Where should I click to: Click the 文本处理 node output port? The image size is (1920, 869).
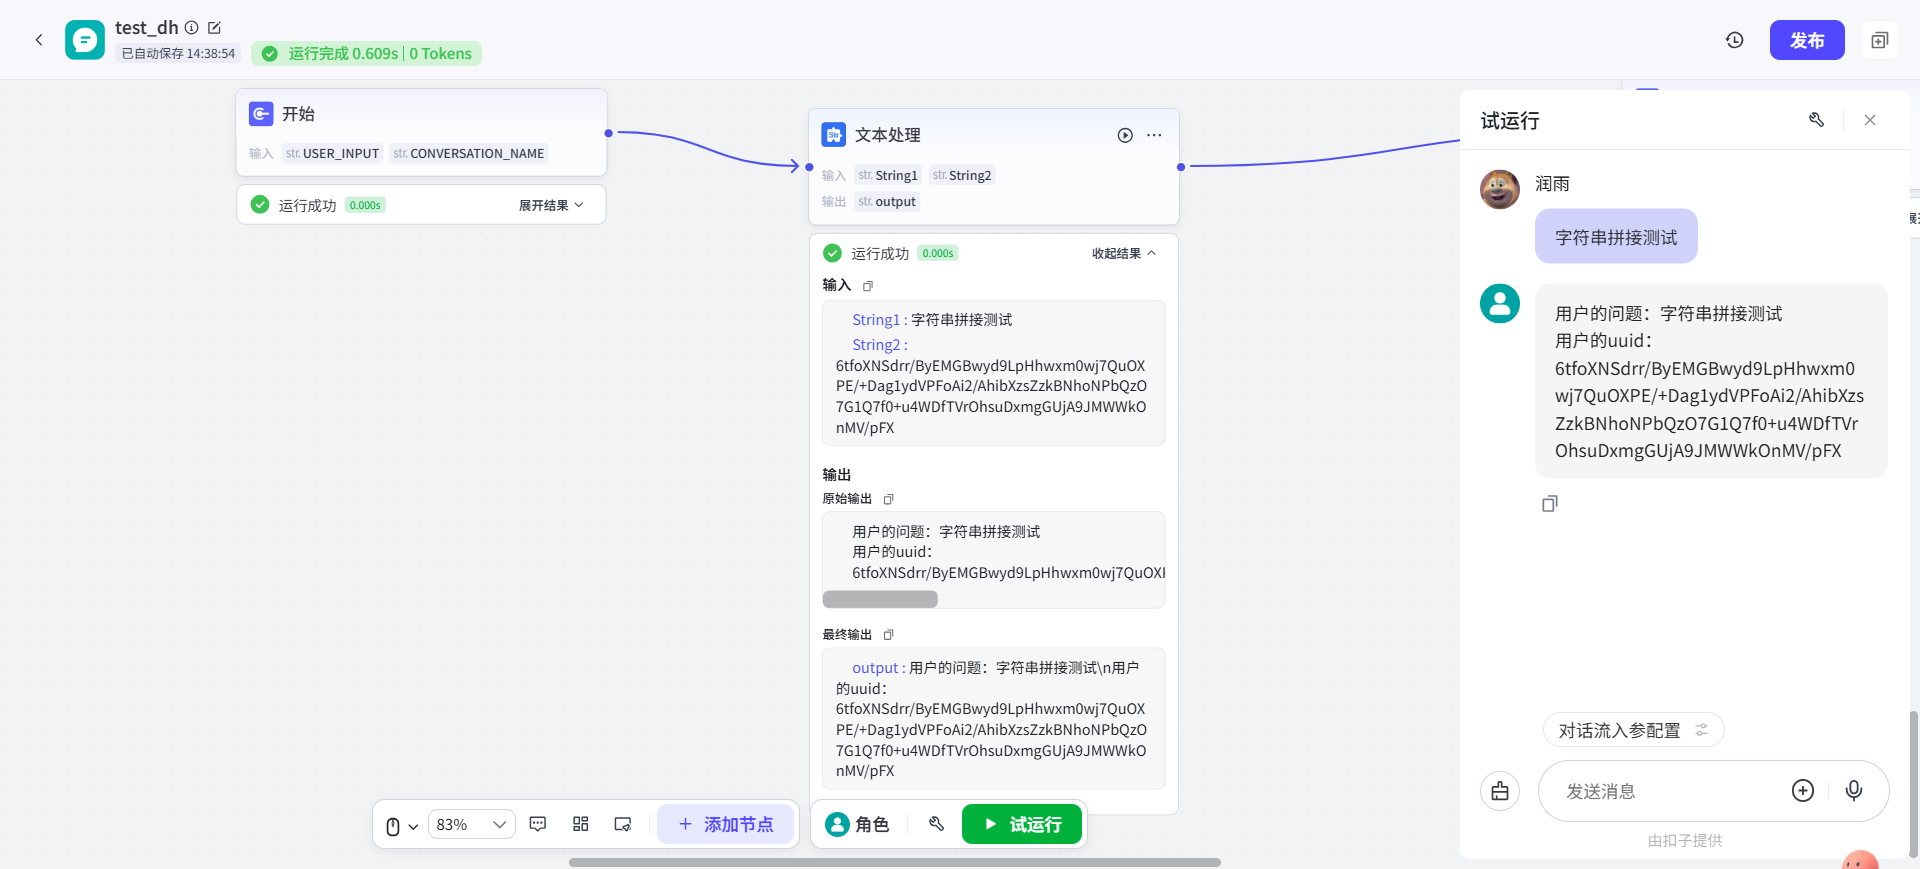[1181, 167]
